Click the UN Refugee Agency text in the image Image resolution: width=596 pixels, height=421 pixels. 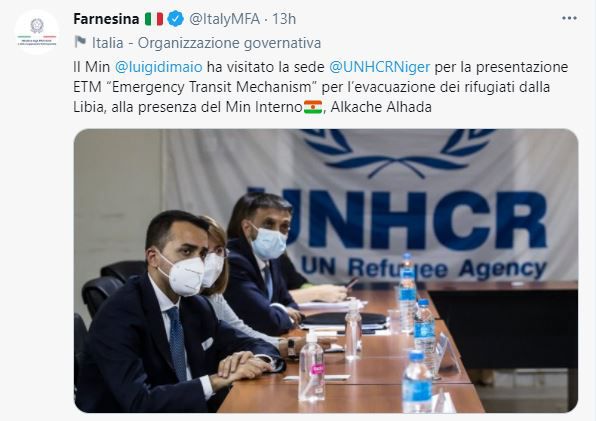[x=423, y=267]
